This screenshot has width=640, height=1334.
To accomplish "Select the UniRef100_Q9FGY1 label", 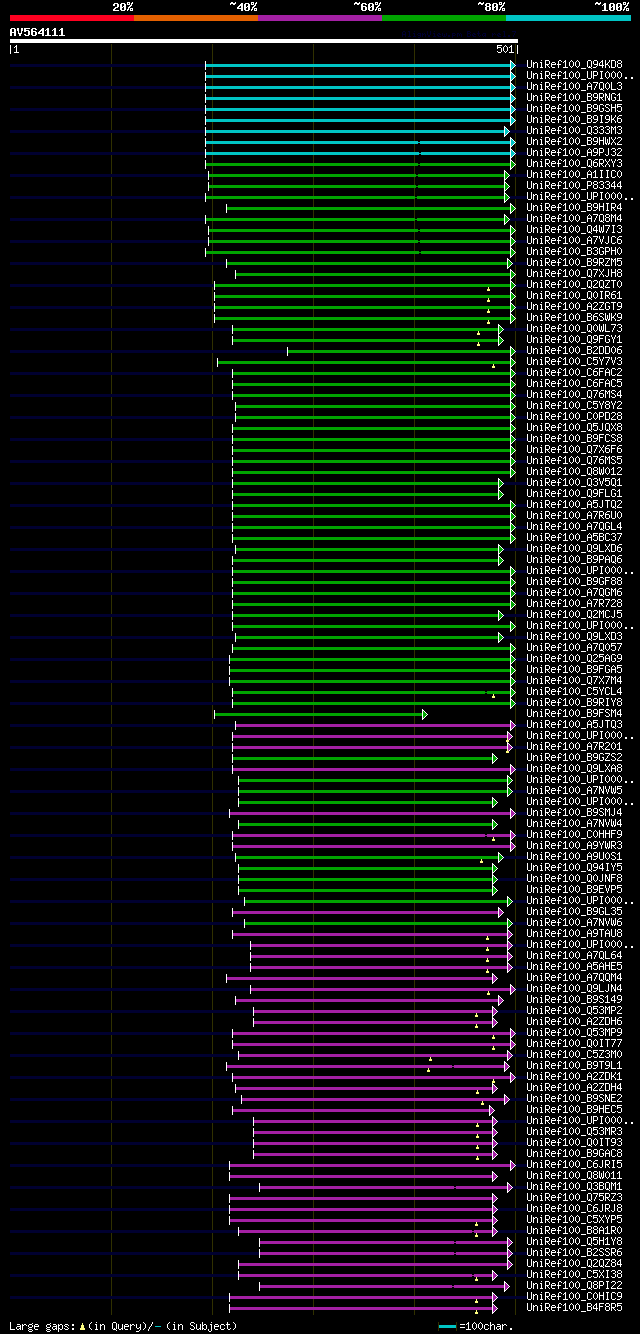I will pyautogui.click(x=574, y=339).
